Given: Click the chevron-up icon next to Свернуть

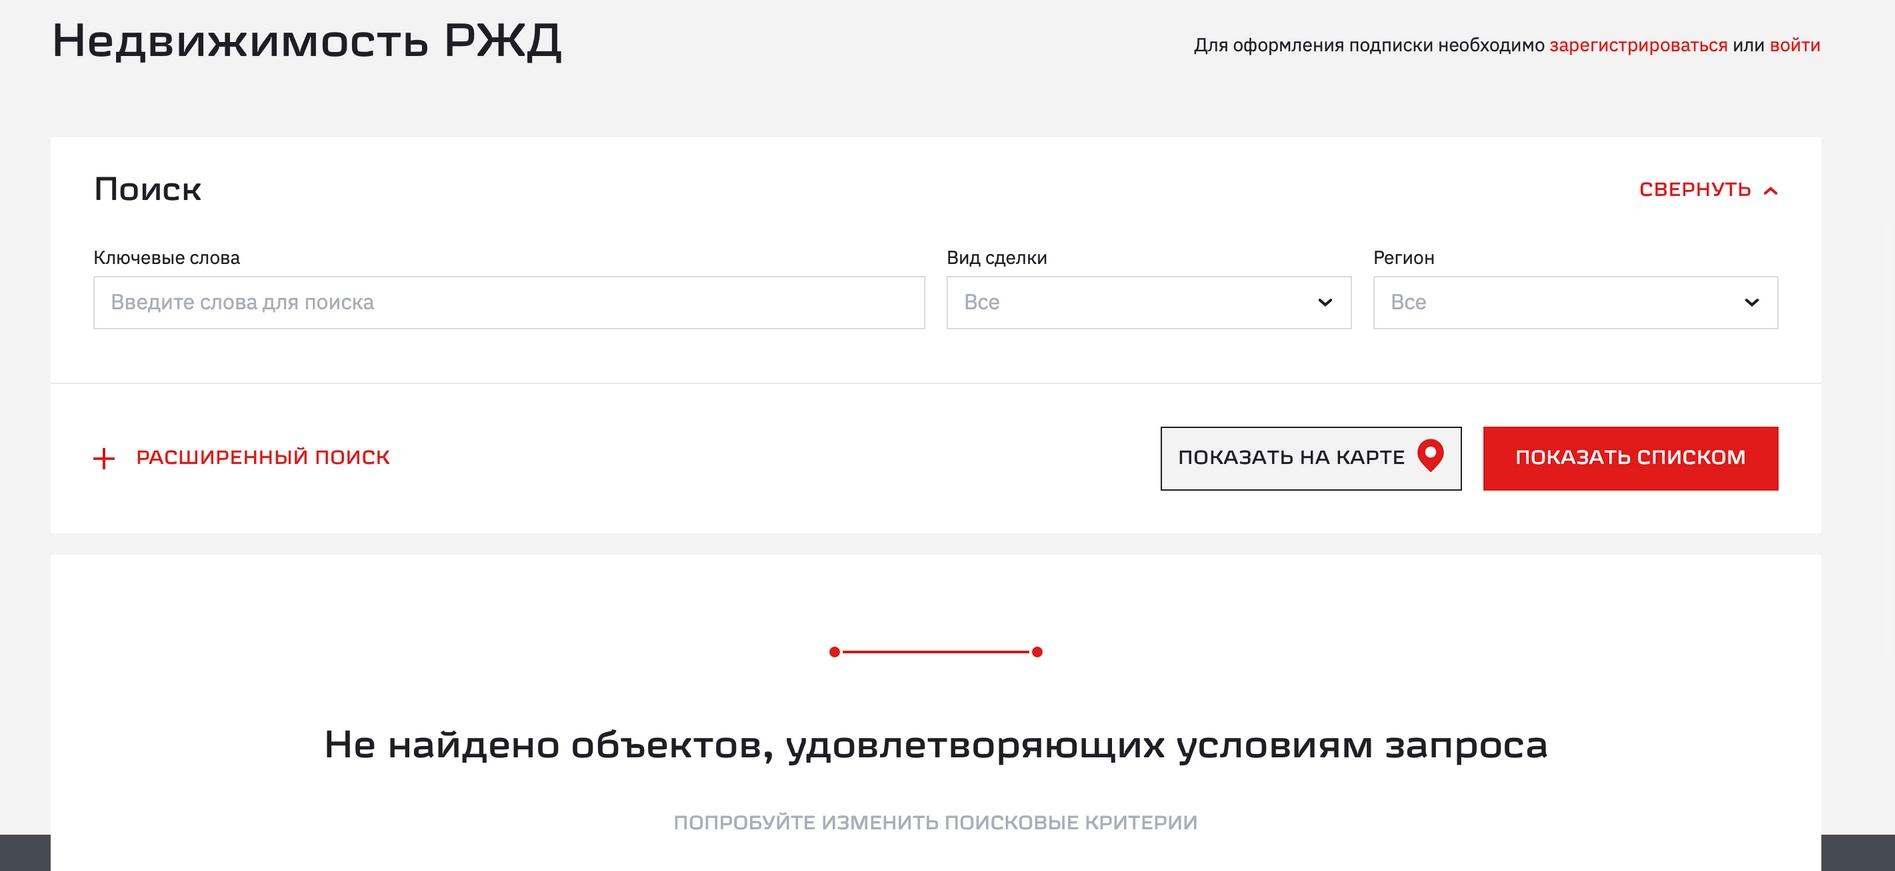Looking at the screenshot, I should [x=1770, y=190].
